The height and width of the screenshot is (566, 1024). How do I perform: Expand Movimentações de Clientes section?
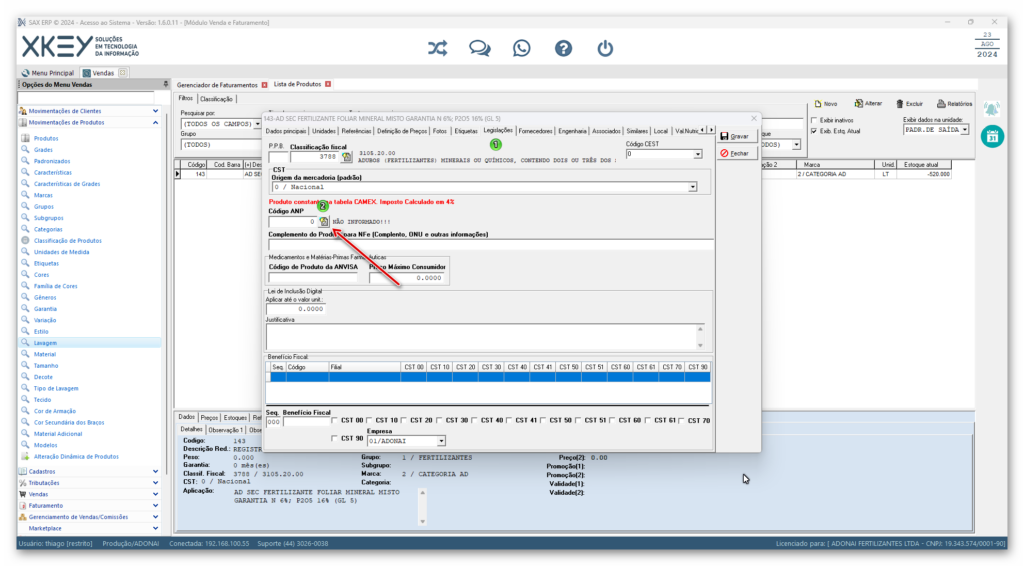pos(155,112)
